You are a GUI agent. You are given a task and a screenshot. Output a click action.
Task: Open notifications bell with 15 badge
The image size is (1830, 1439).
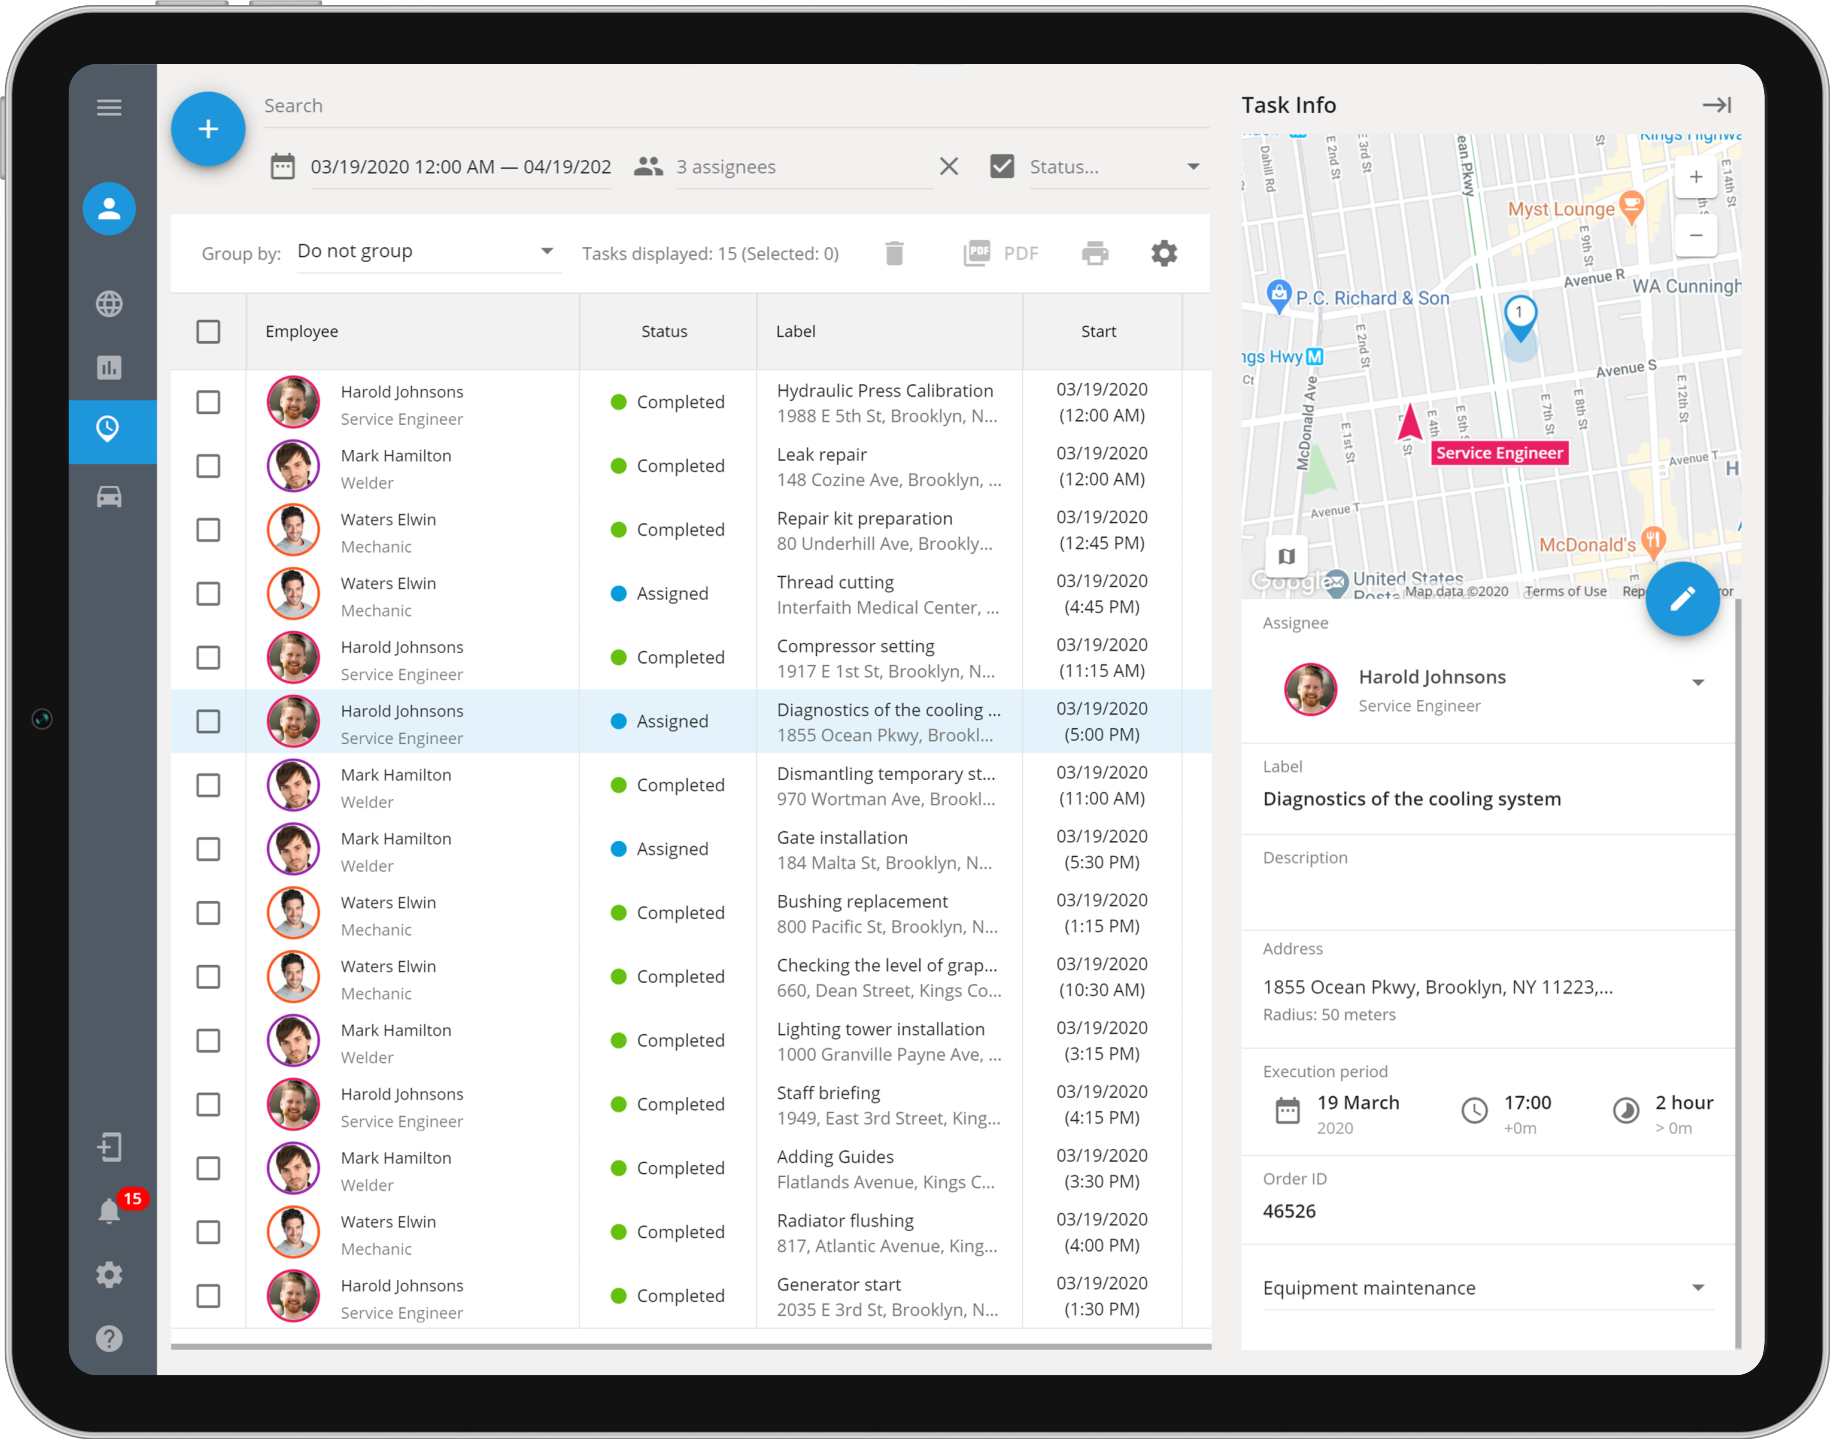110,1211
